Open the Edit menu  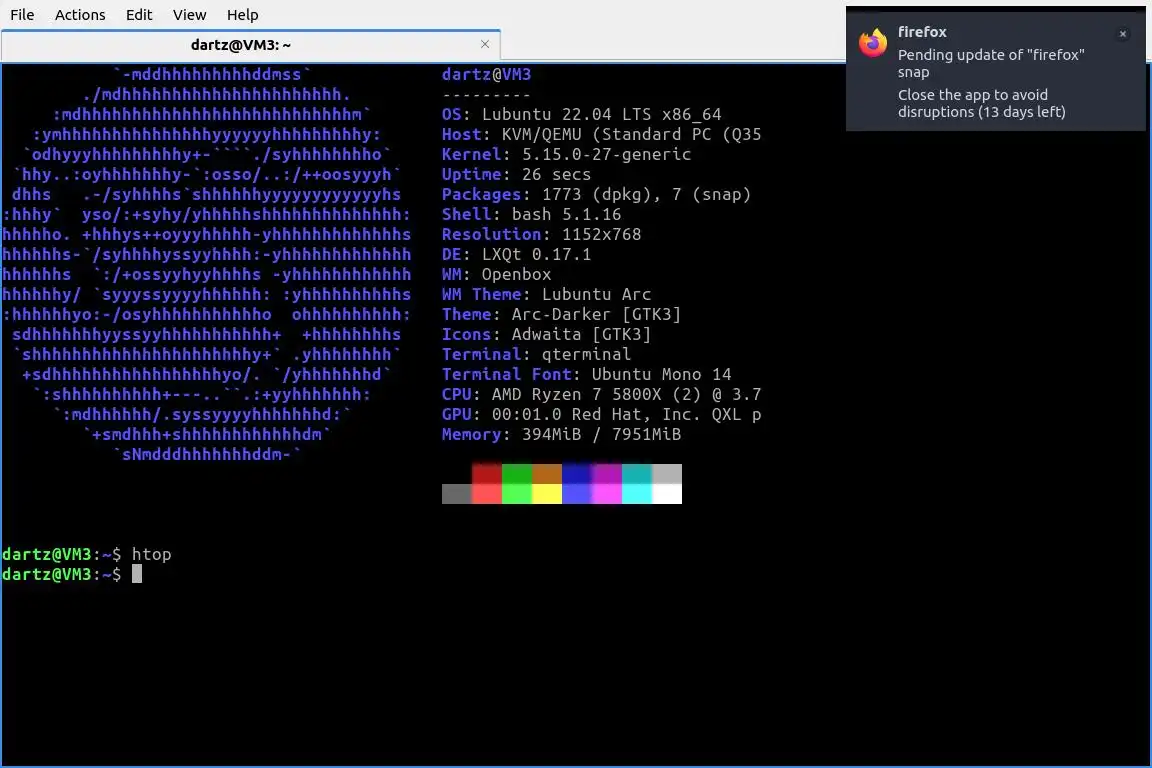click(x=139, y=15)
